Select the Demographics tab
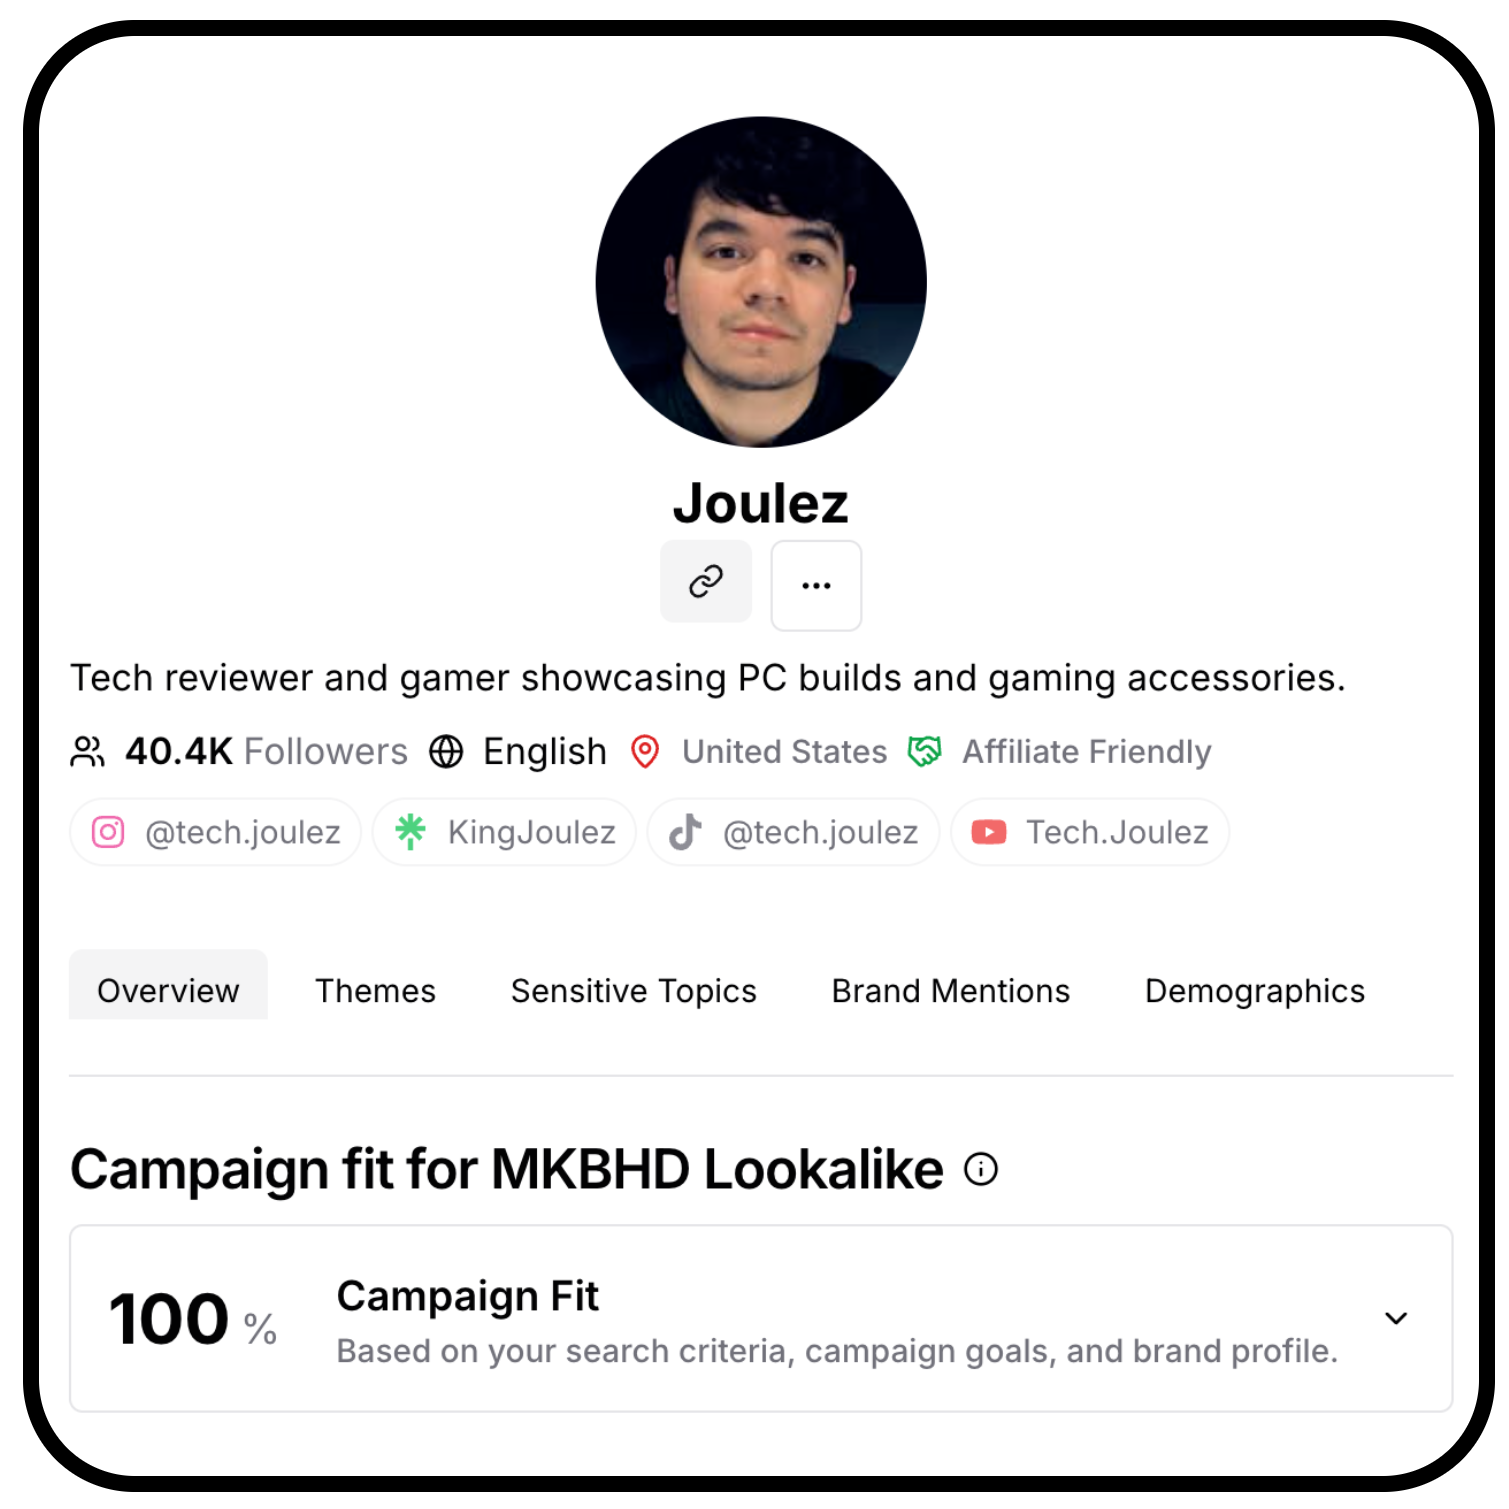Viewport: 1509px width, 1509px height. pos(1255,991)
